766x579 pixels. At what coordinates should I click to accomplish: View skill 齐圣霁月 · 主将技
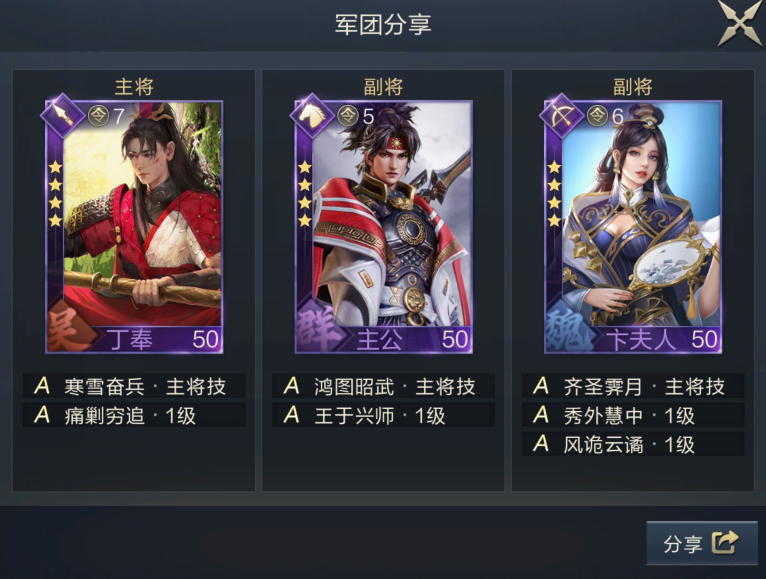tap(633, 386)
